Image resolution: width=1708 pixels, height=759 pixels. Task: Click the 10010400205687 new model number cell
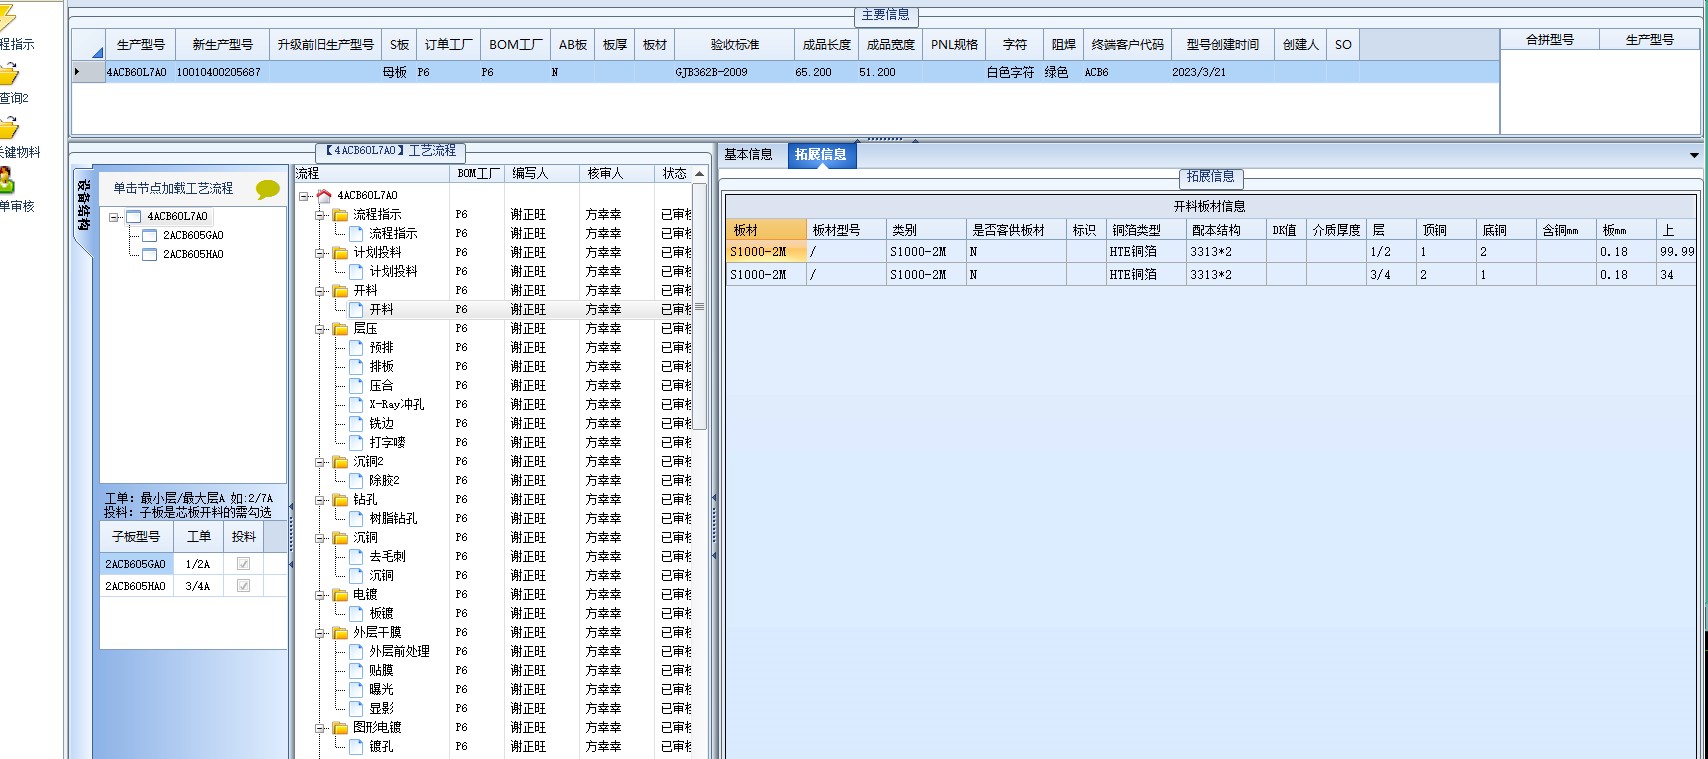point(222,72)
